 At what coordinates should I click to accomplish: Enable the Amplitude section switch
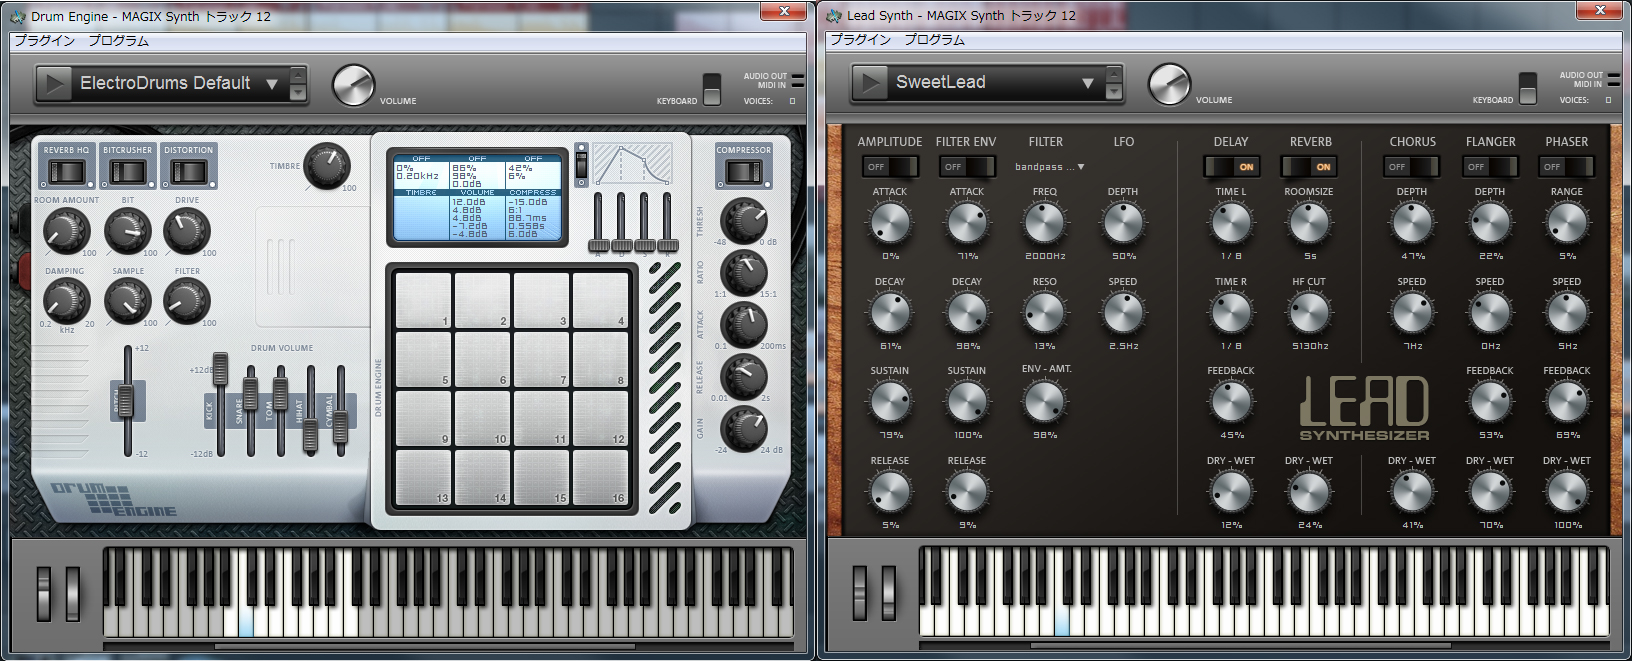[x=890, y=167]
